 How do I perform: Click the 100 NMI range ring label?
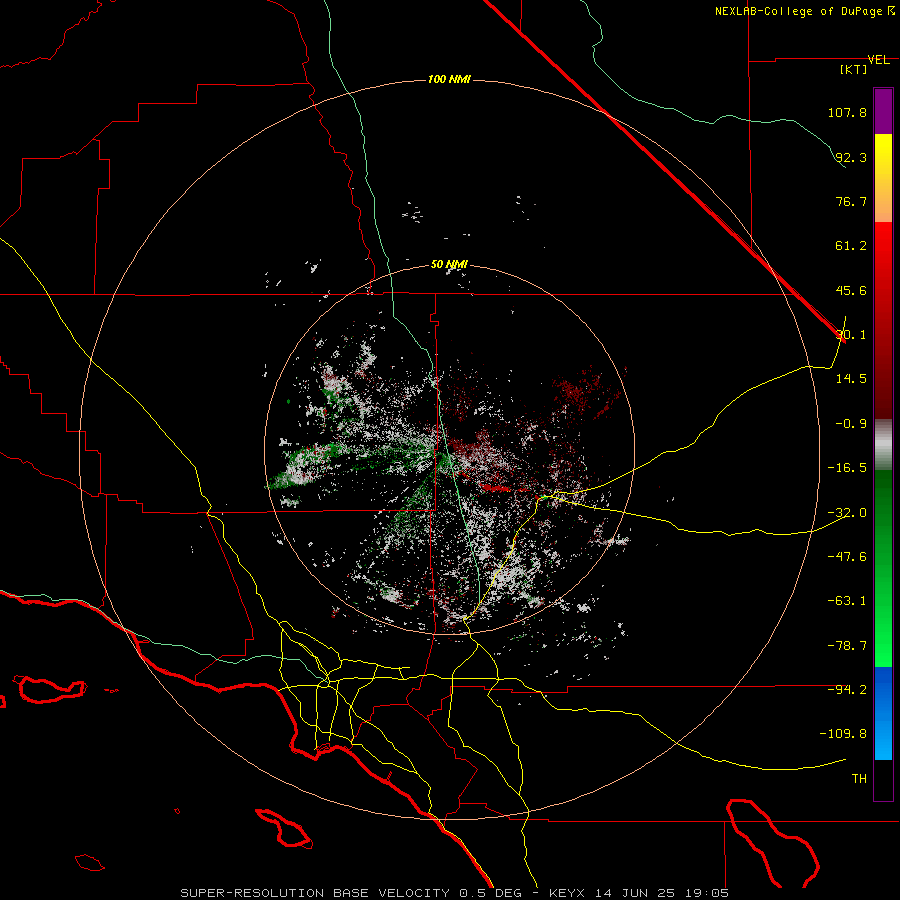[449, 79]
